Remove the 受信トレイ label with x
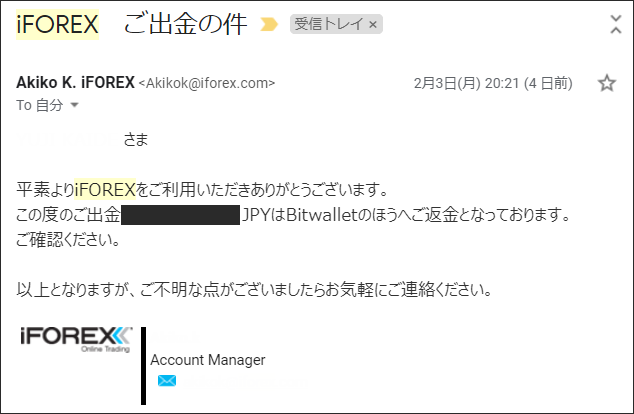Image resolution: width=634 pixels, height=414 pixels. pyautogui.click(x=373, y=25)
